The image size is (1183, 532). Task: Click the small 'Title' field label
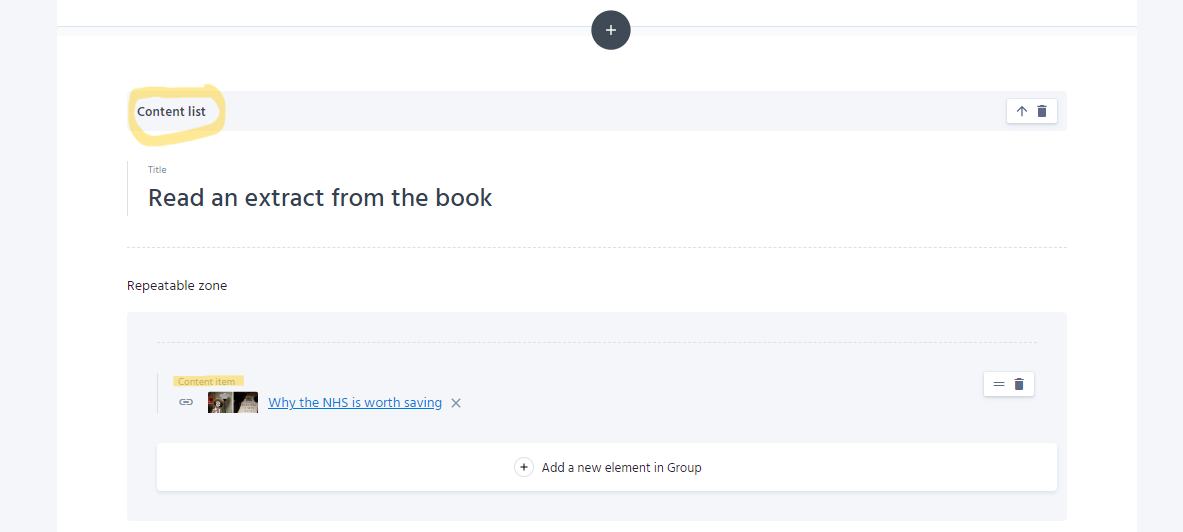pos(157,170)
